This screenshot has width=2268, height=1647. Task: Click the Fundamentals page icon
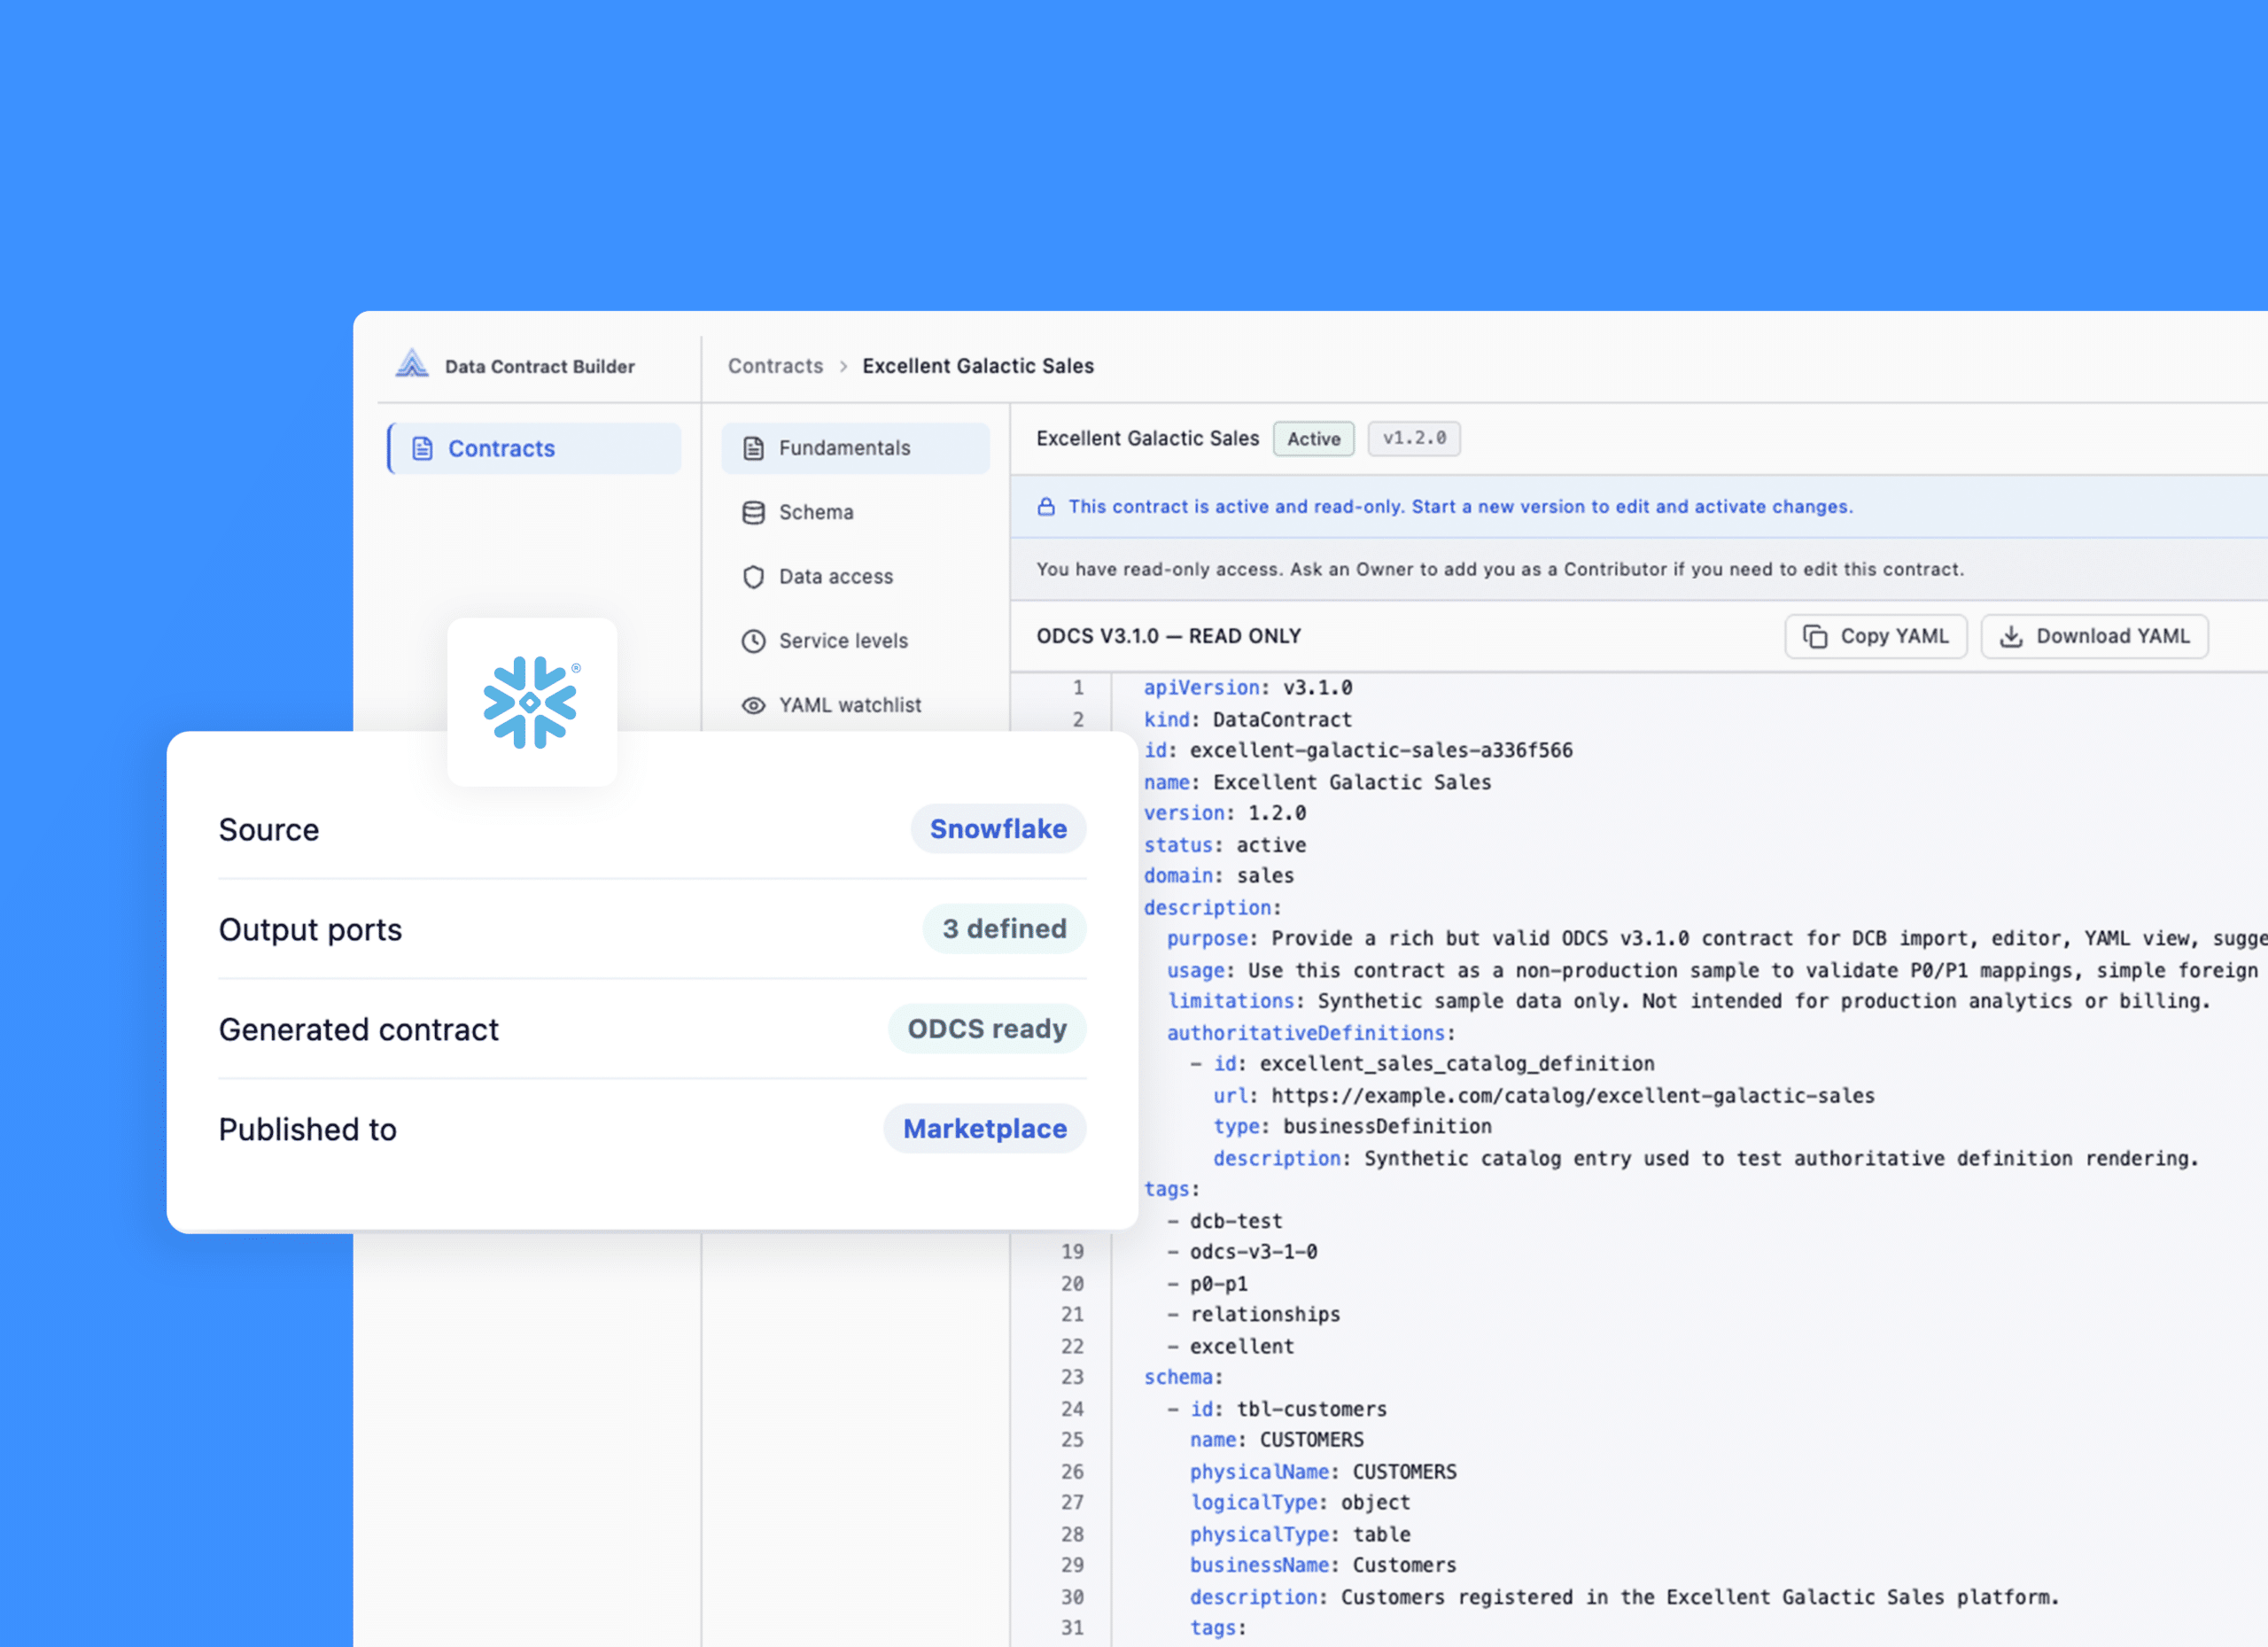coord(754,448)
